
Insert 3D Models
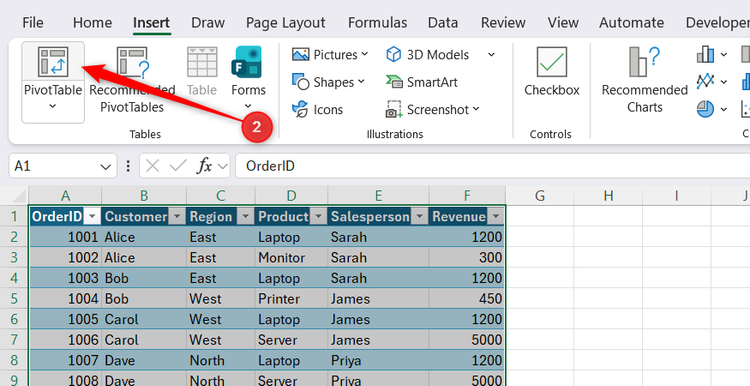click(x=428, y=55)
